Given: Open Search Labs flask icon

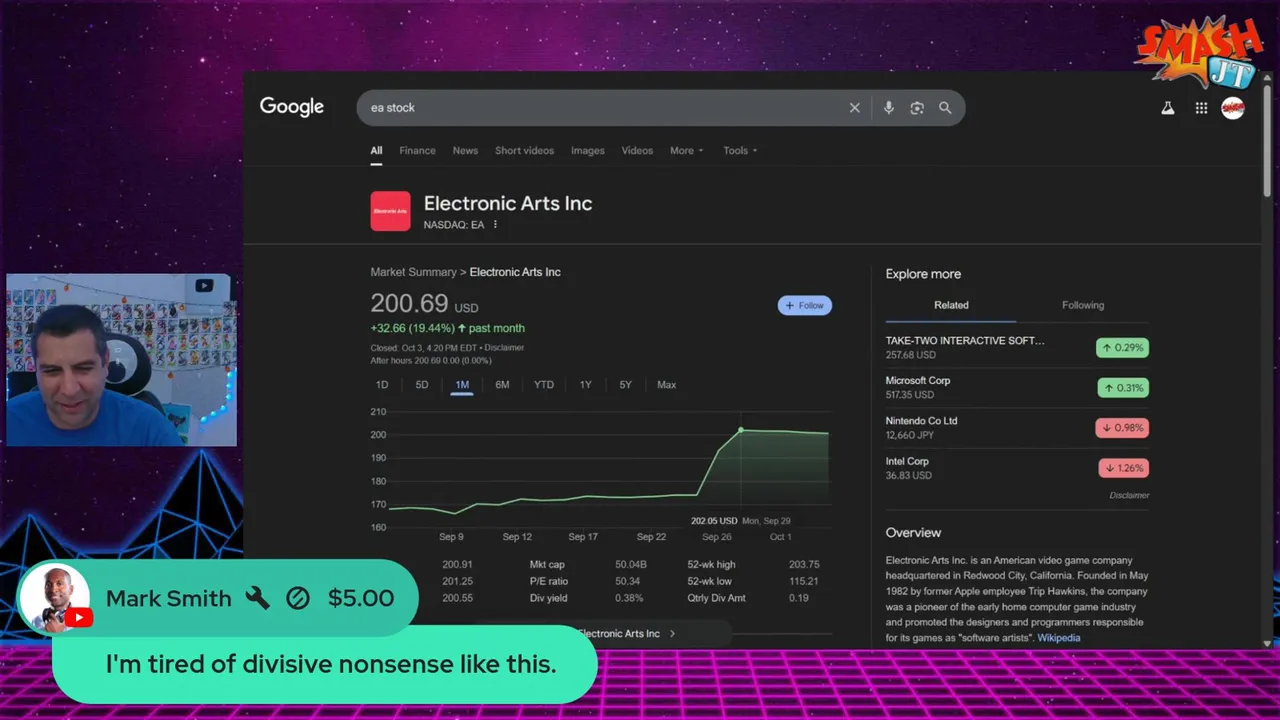Looking at the screenshot, I should [1167, 108].
